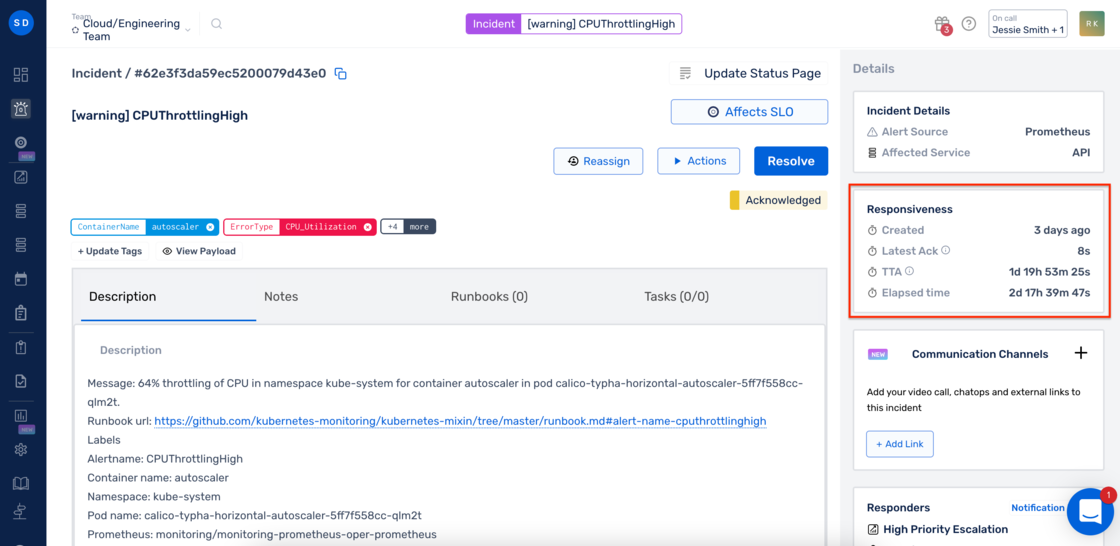Click the Affects SLO button

coord(749,111)
